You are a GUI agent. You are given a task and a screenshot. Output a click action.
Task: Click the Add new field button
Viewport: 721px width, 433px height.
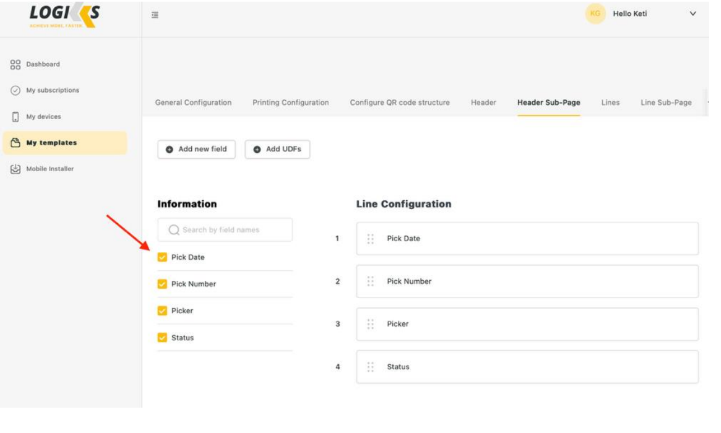[195, 149]
